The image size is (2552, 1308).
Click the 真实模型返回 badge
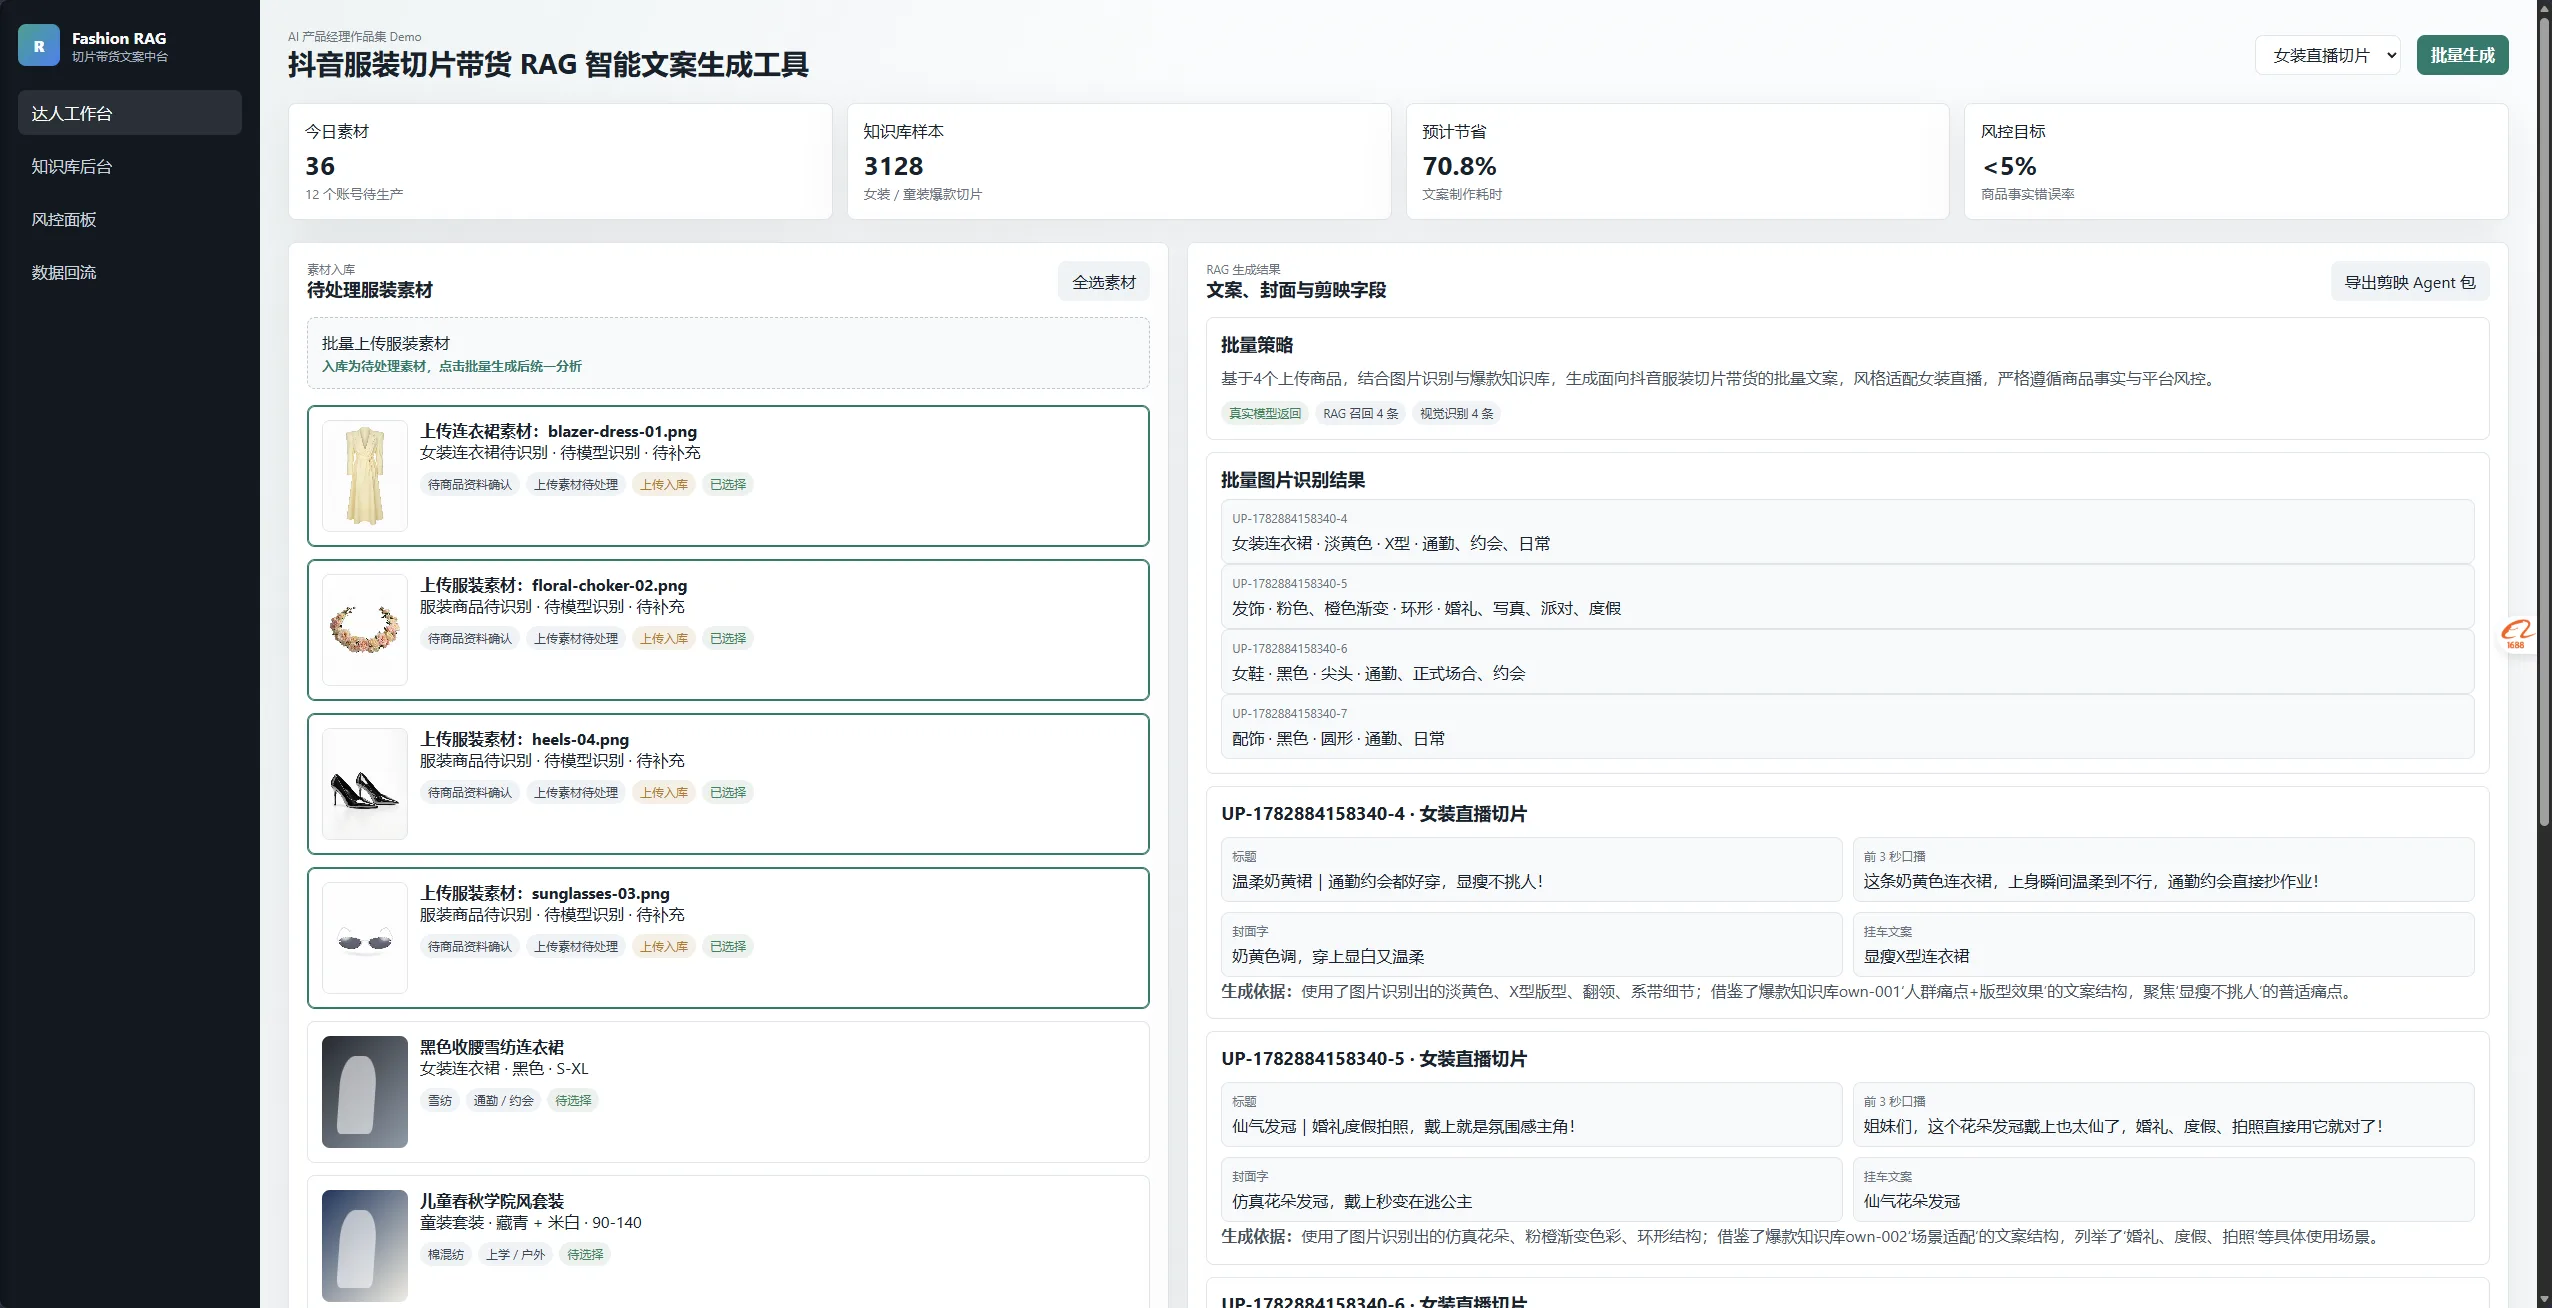(x=1265, y=413)
